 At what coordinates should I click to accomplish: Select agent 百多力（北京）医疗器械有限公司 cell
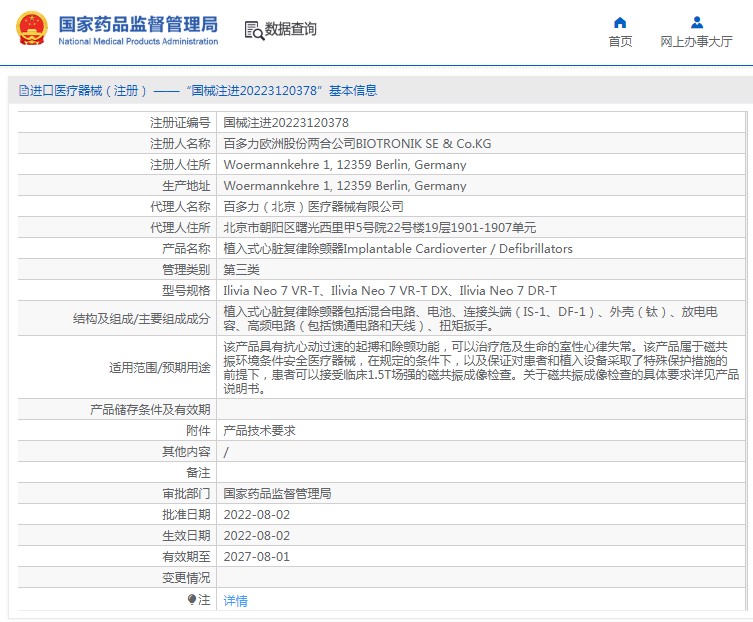point(313,207)
